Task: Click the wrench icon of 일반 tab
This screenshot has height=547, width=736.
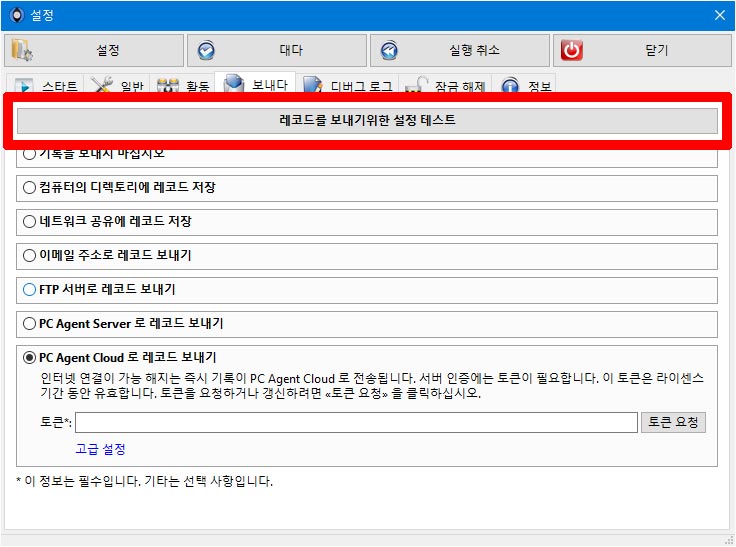Action: click(x=101, y=85)
